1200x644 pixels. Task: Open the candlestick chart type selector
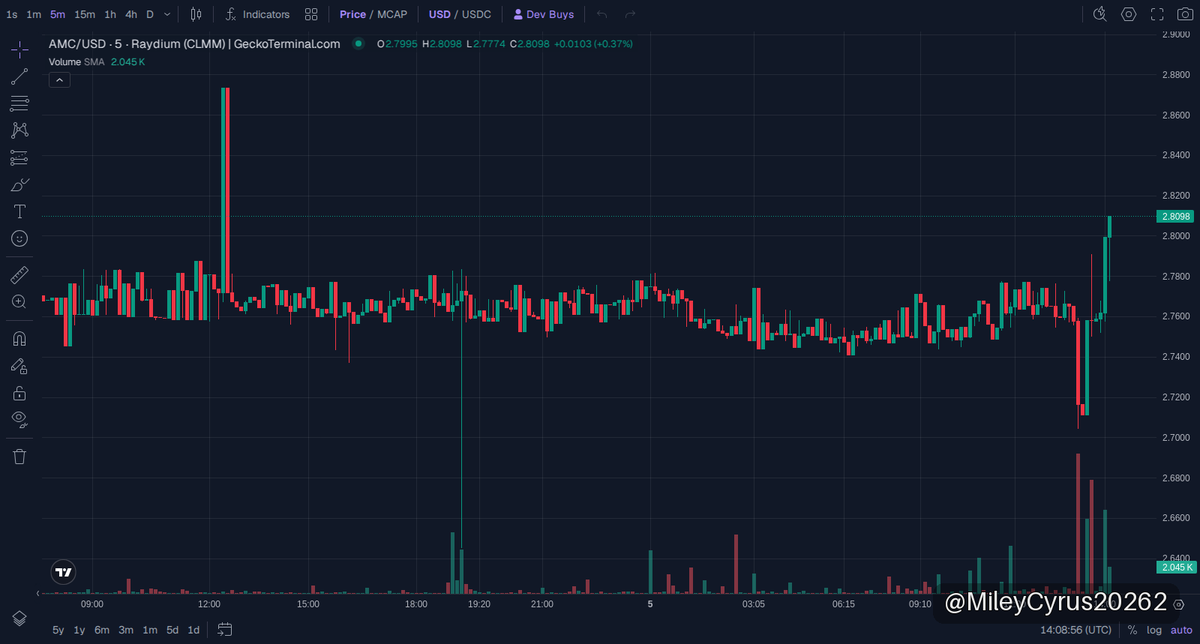click(196, 14)
